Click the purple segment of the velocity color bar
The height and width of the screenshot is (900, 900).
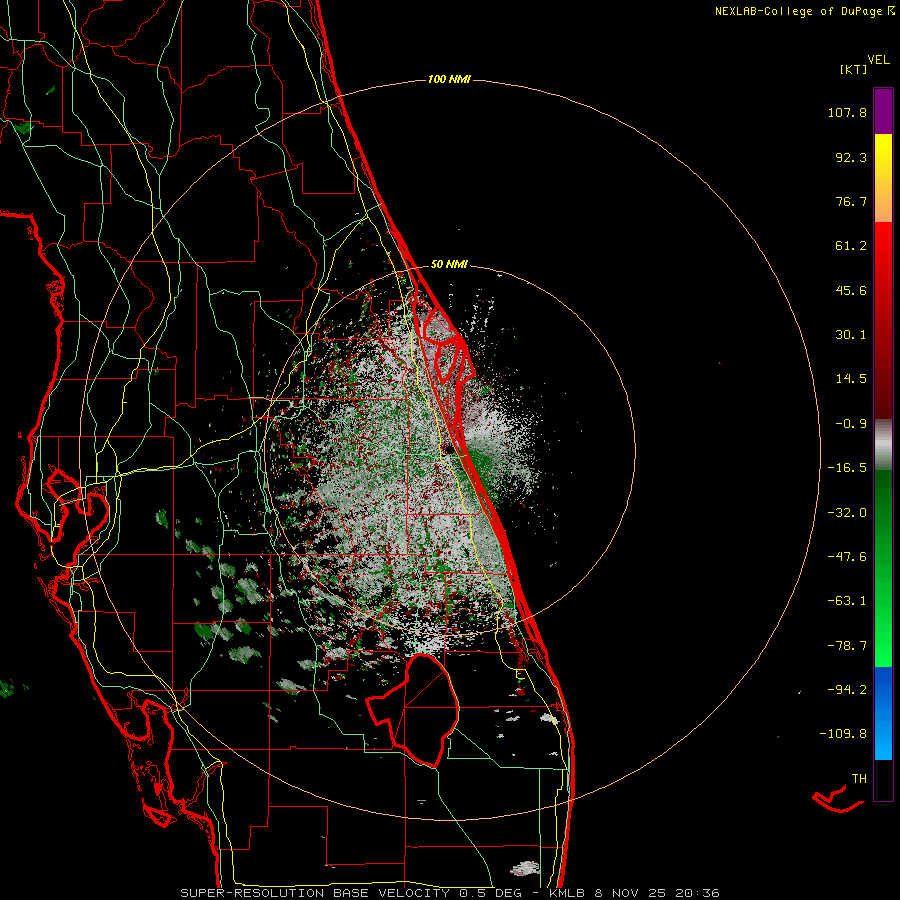(x=883, y=112)
